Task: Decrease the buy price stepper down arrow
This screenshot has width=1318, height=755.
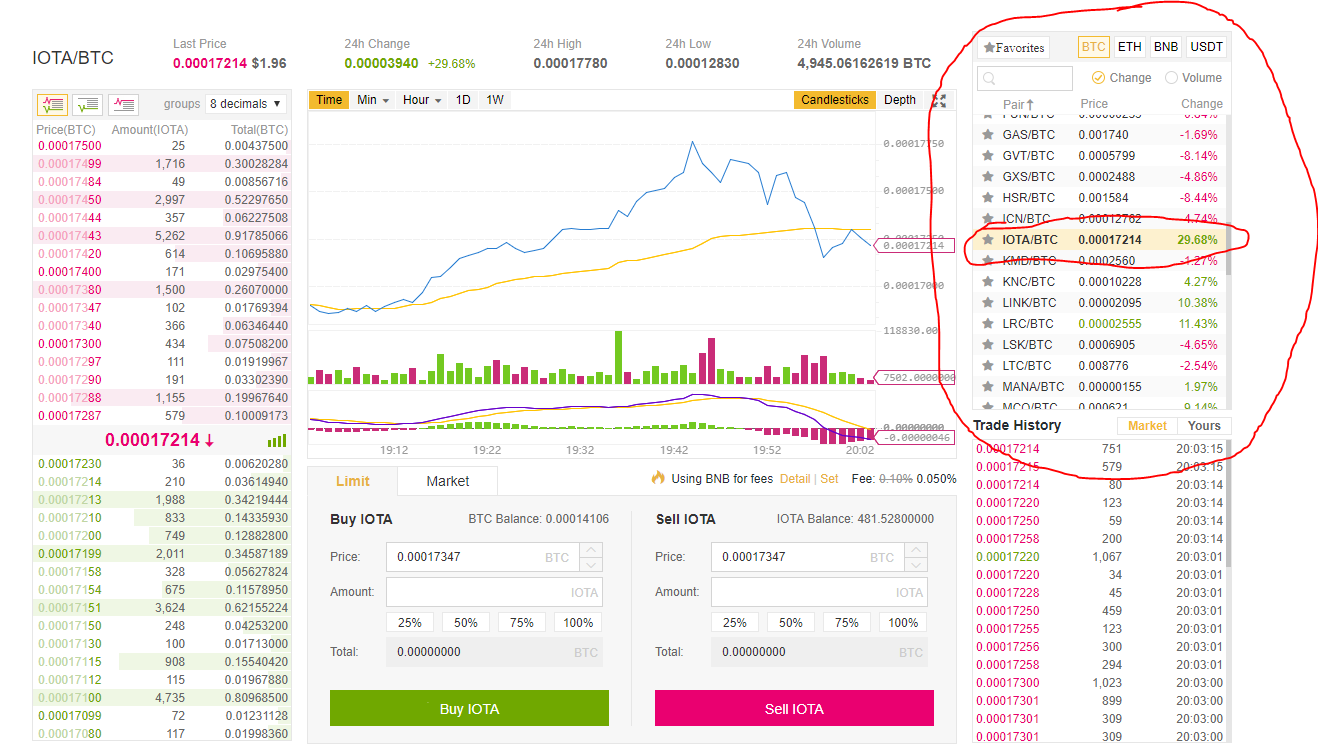Action: coord(591,564)
